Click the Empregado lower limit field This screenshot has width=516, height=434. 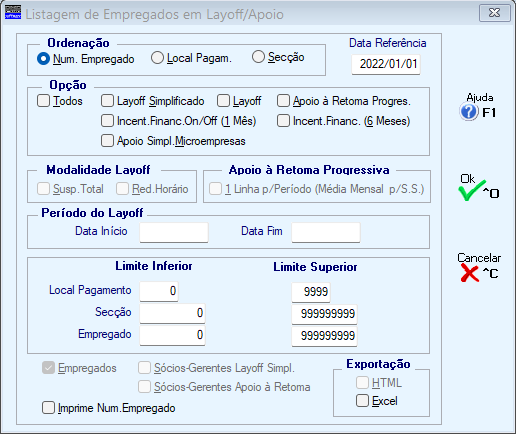(172, 335)
